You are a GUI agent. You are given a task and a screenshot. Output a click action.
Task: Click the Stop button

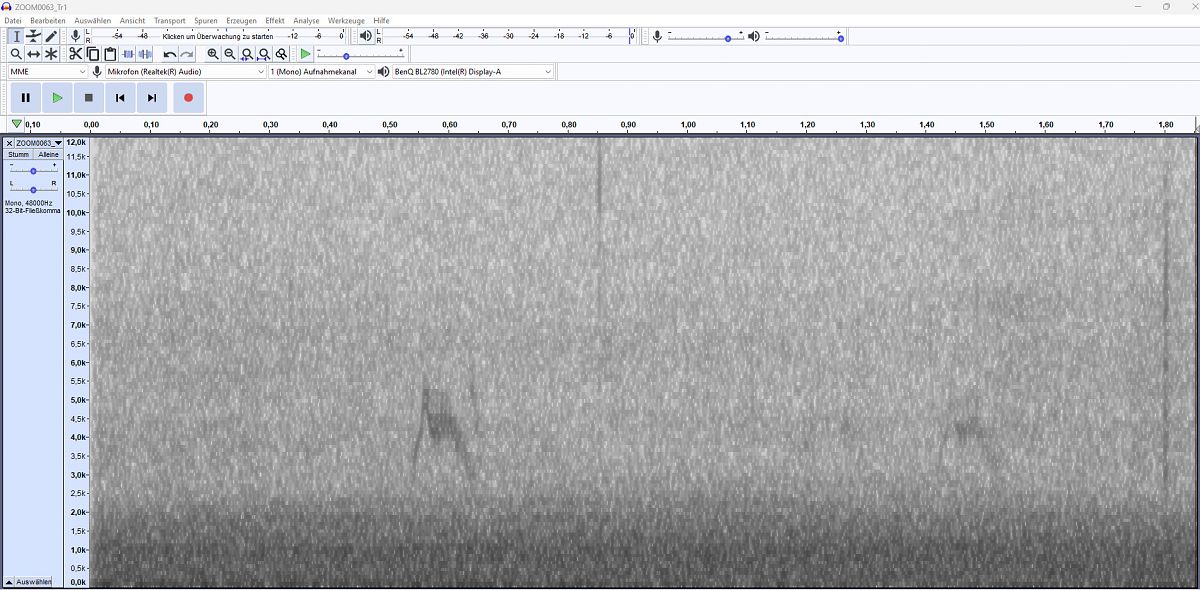point(88,98)
